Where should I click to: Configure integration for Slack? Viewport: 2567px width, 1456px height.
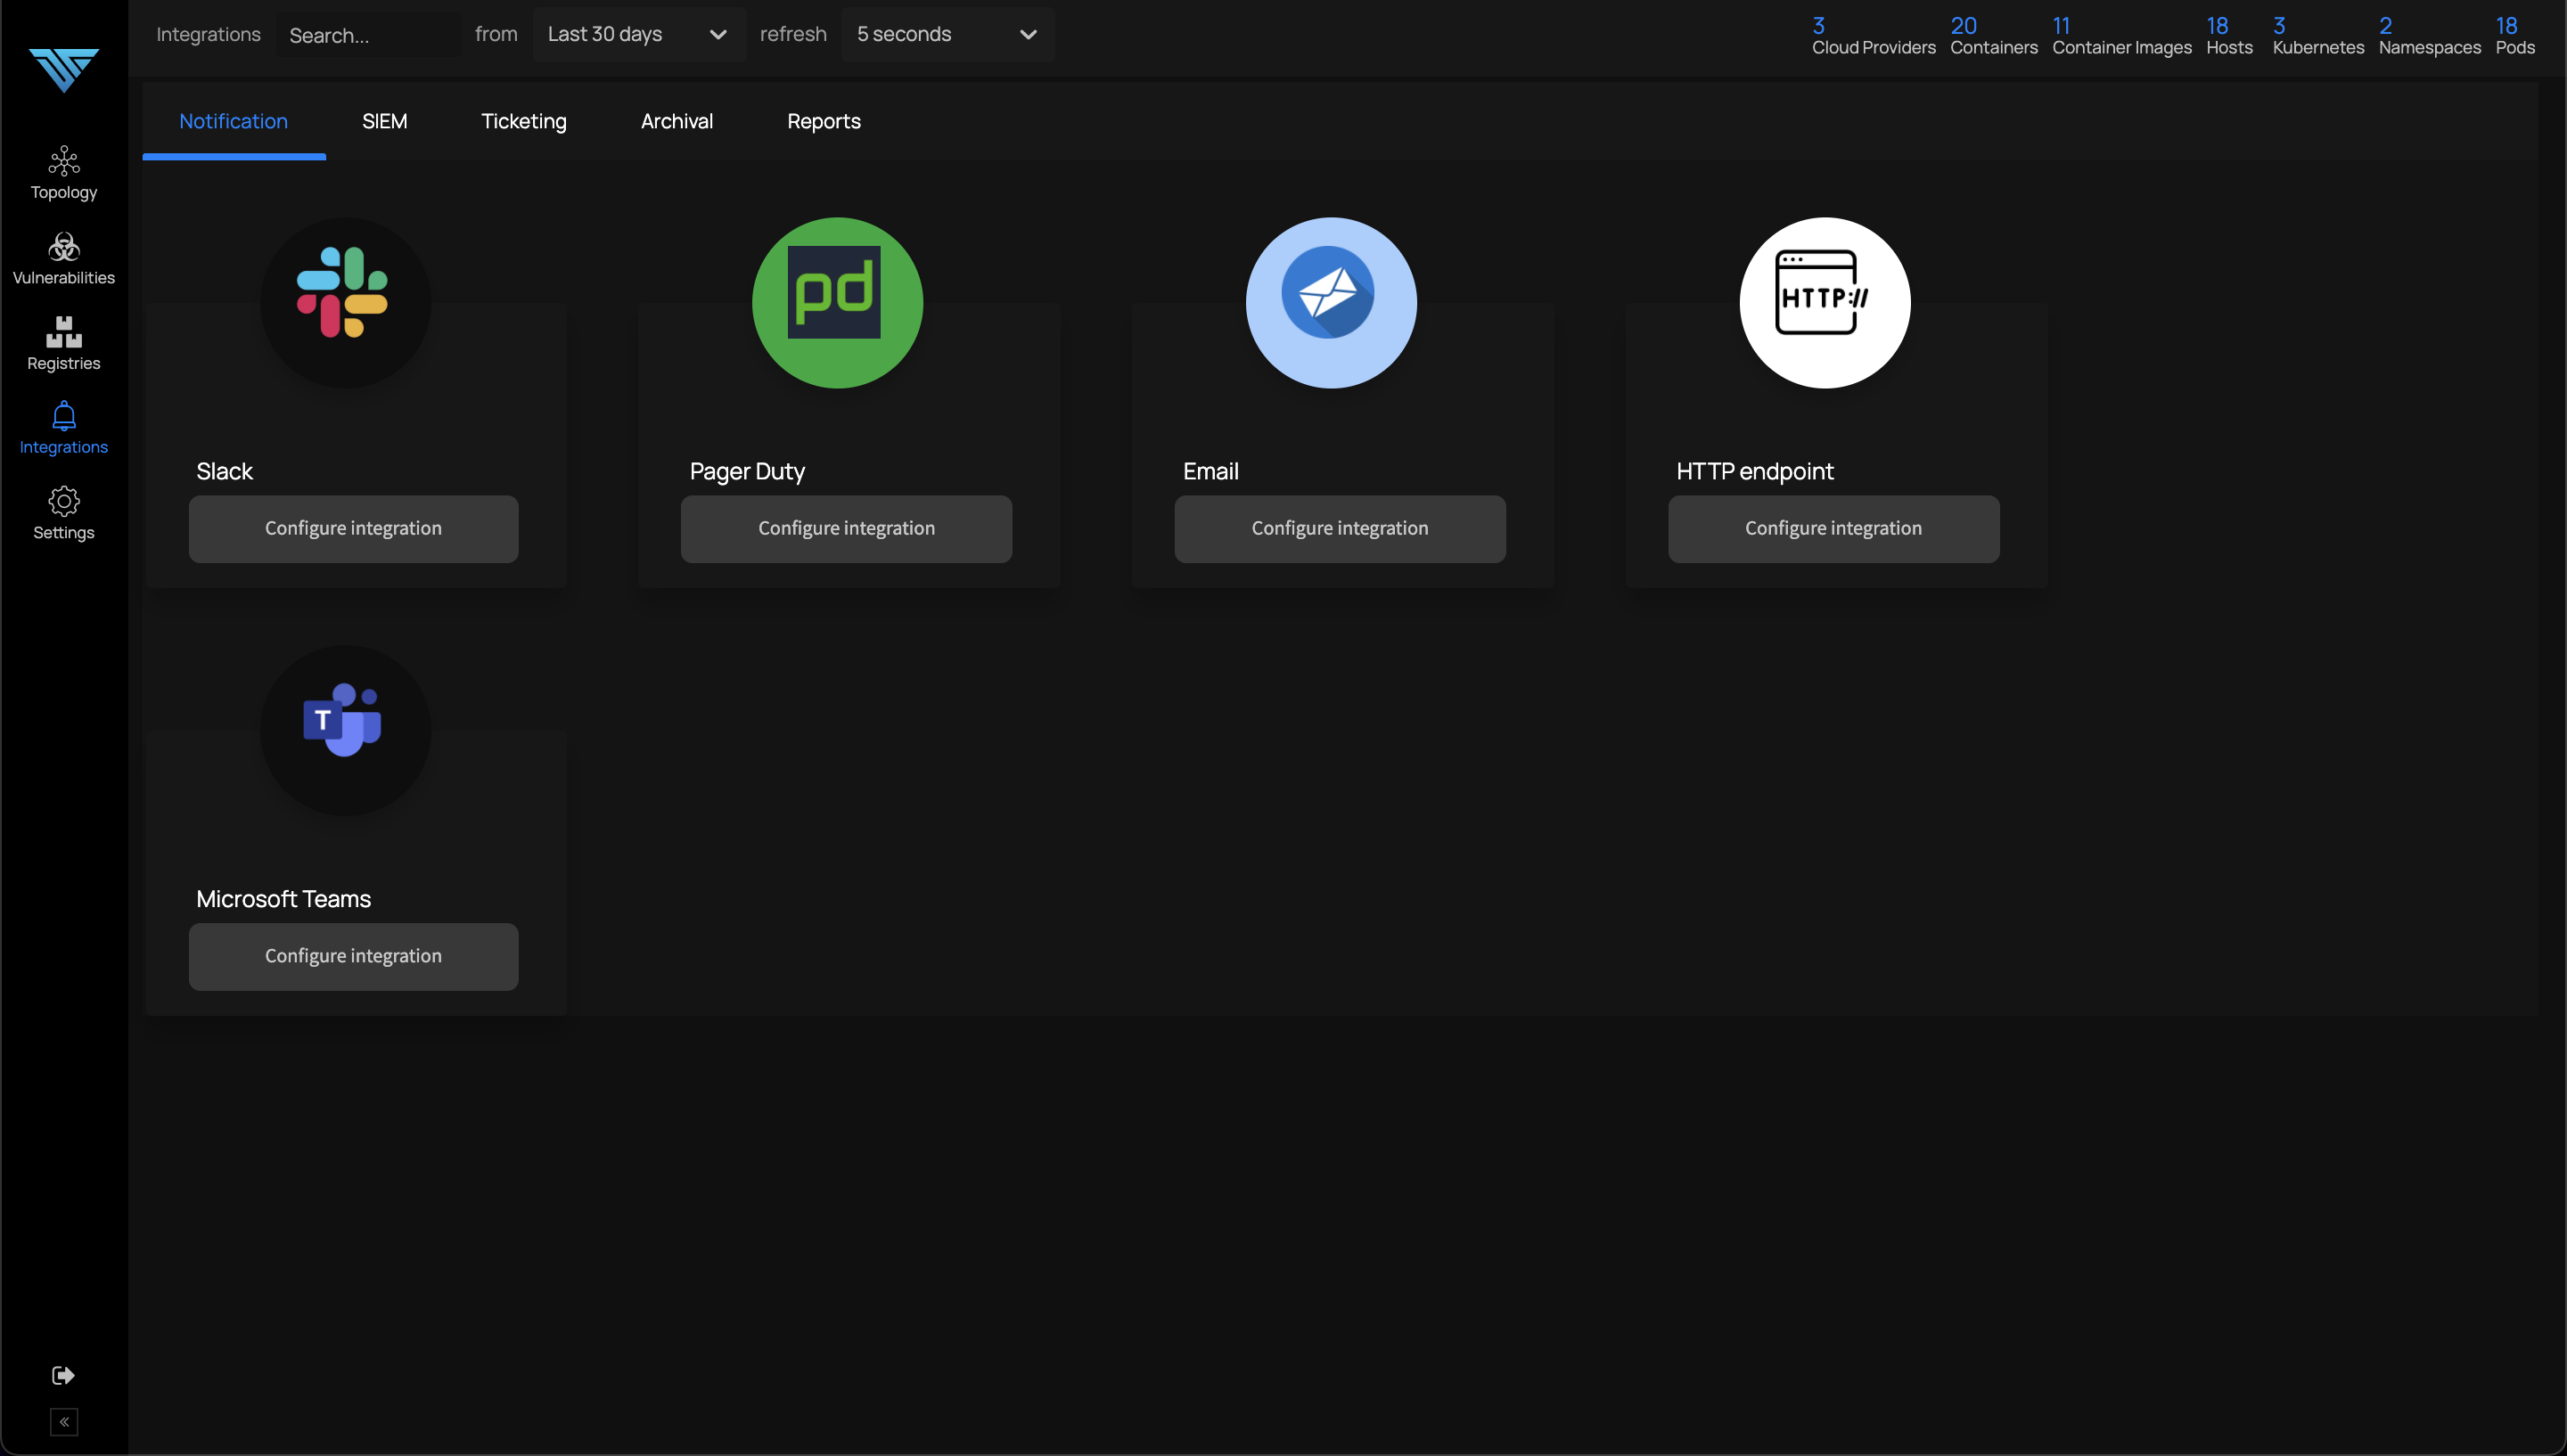[353, 528]
